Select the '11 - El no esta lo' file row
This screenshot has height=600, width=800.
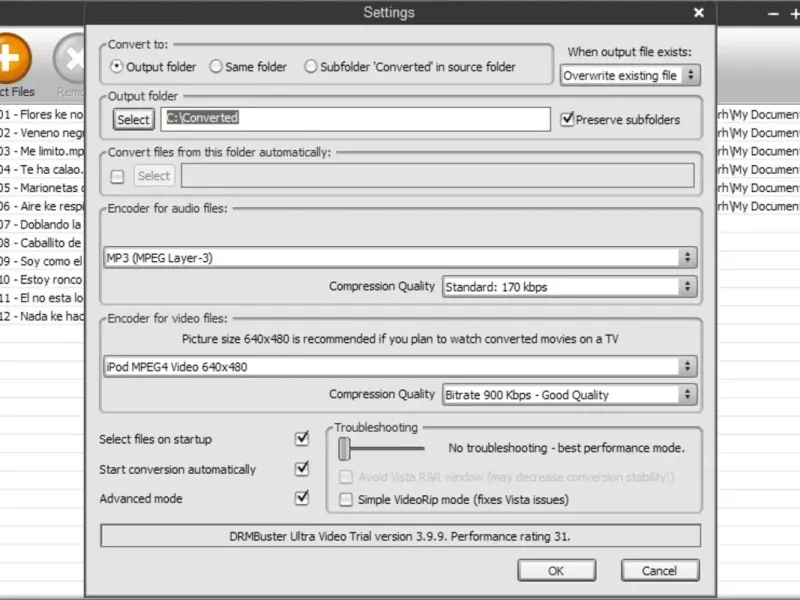[42, 298]
